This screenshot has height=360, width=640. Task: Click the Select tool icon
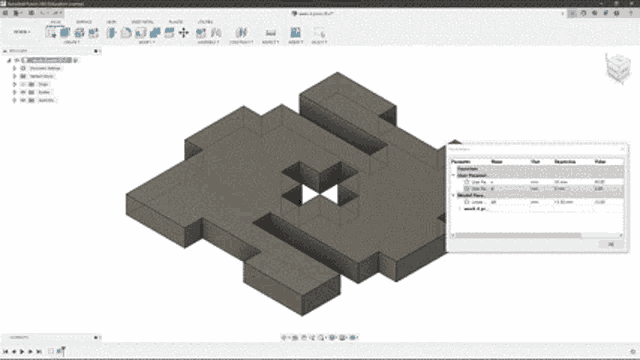pyautogui.click(x=319, y=33)
